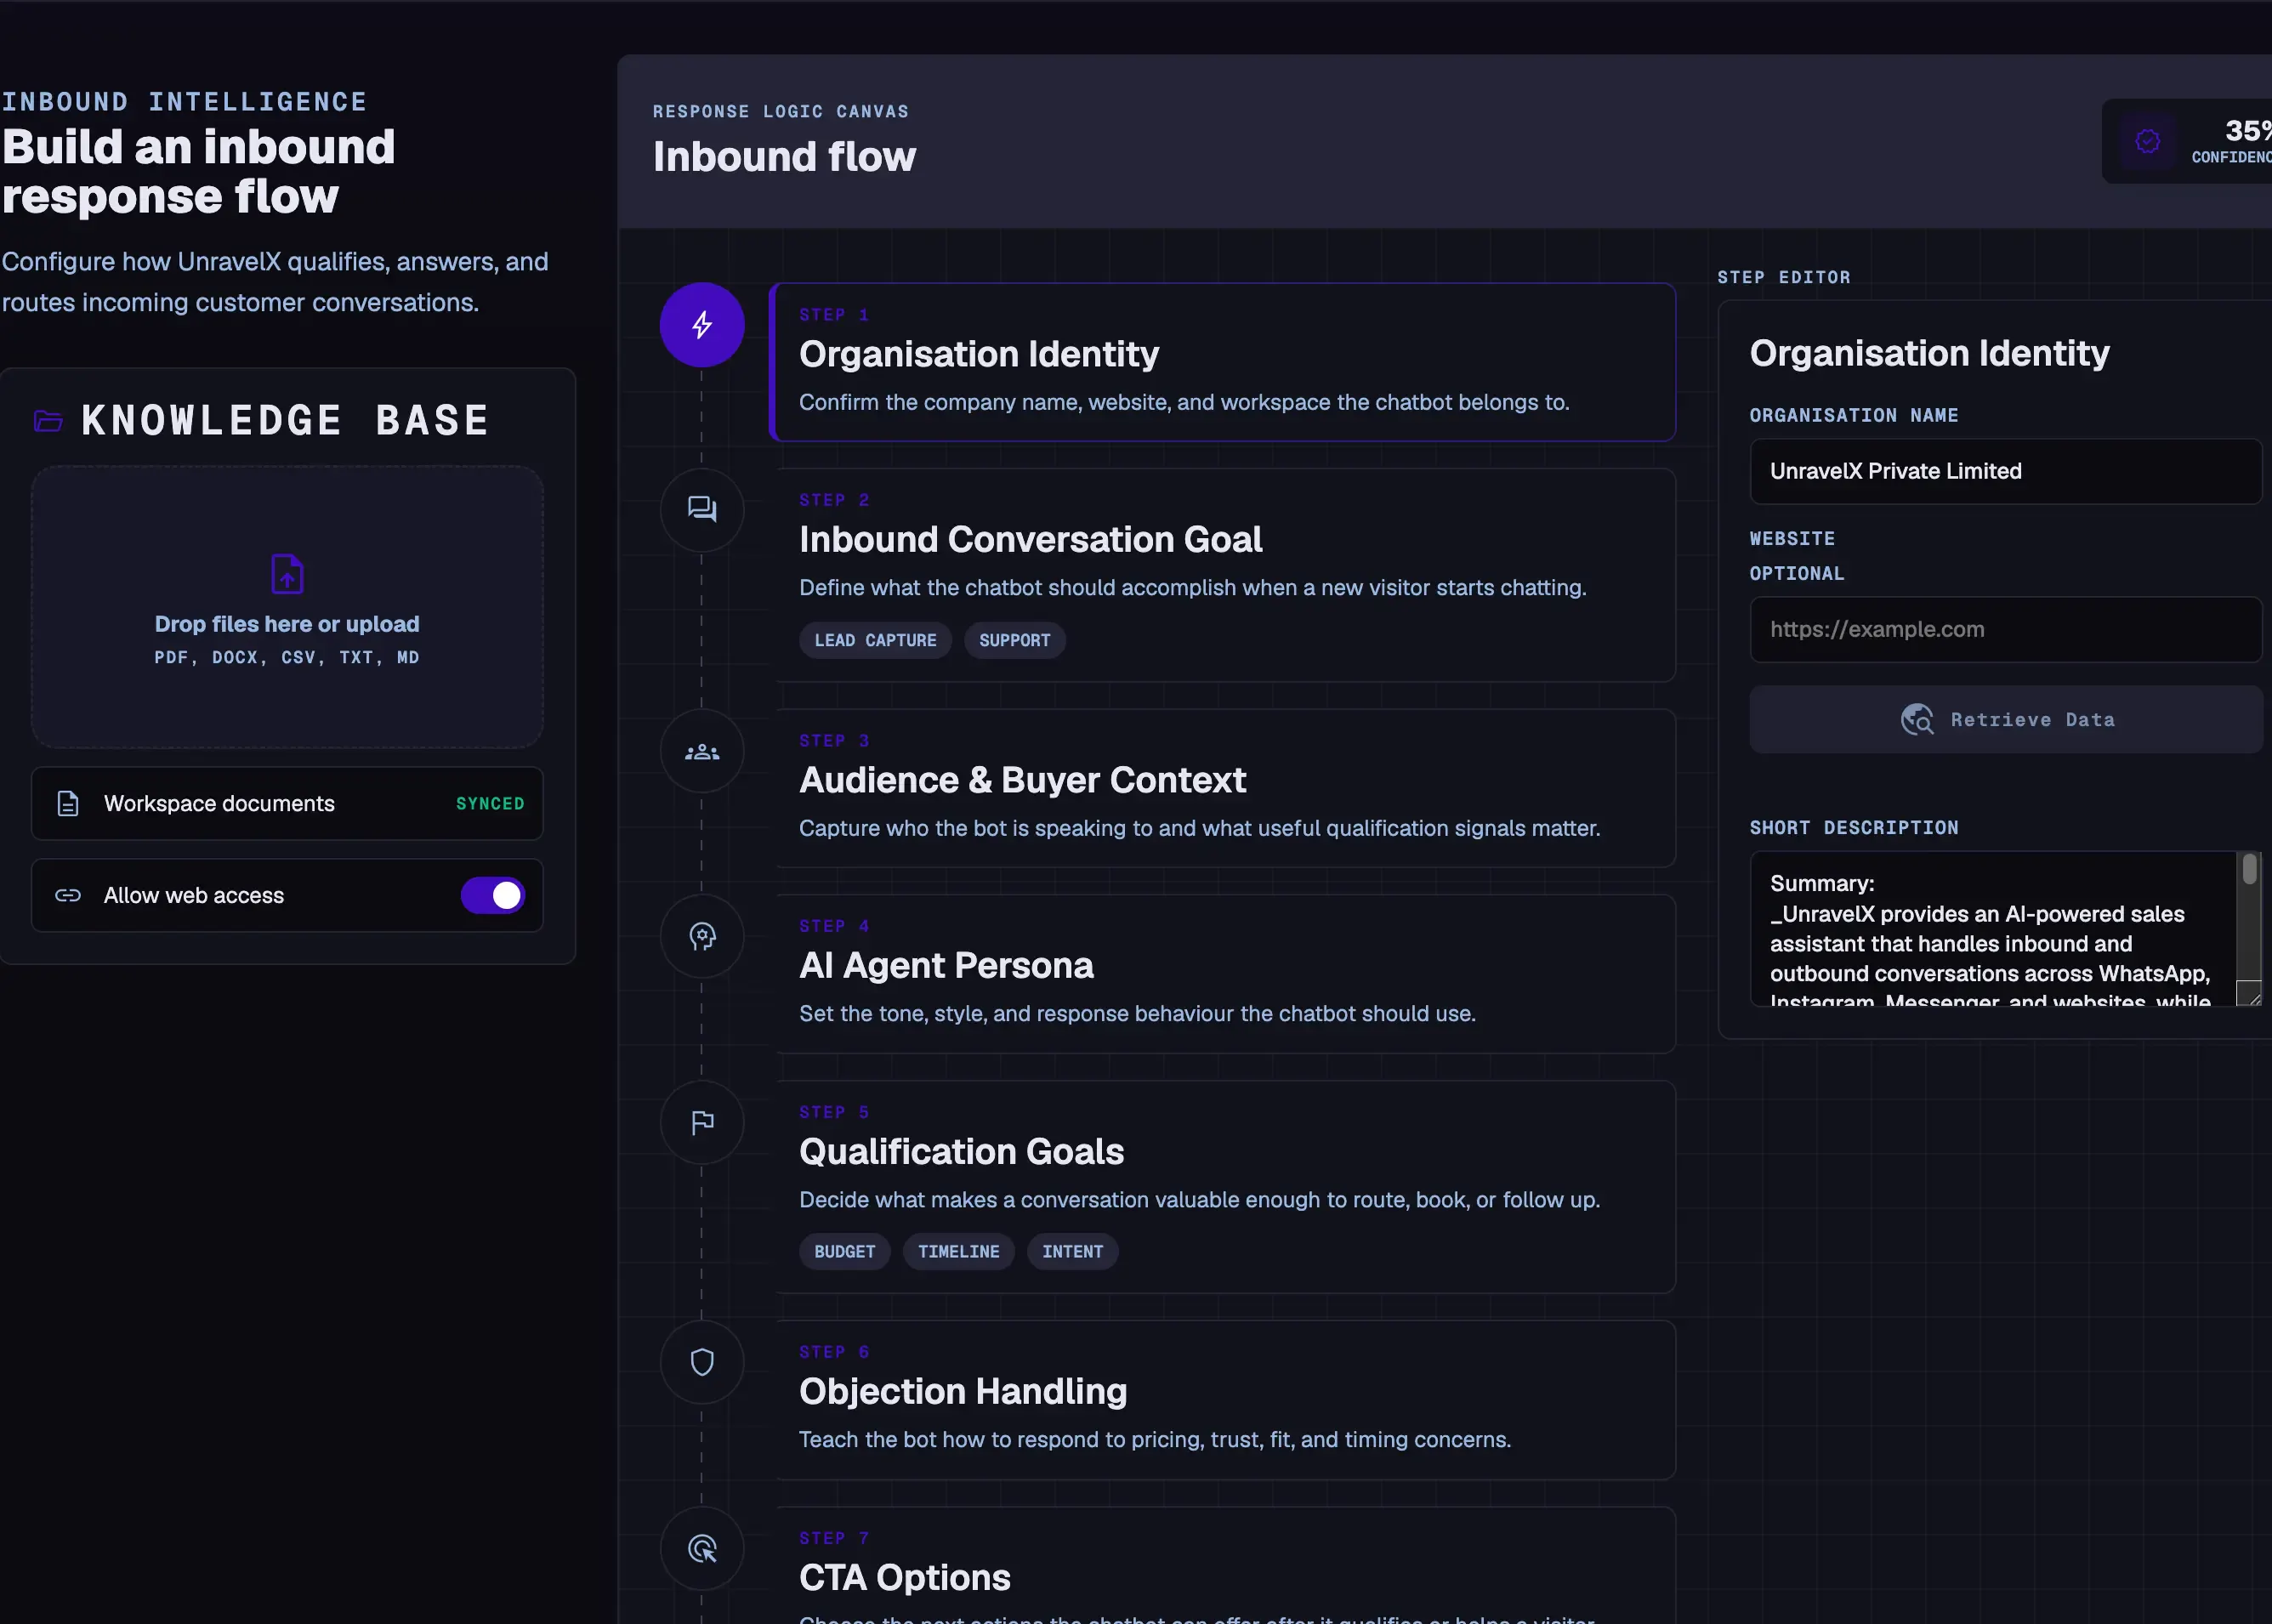
Task: Click the 'KNOWLEDGE BASE' heading text
Action: [x=286, y=421]
